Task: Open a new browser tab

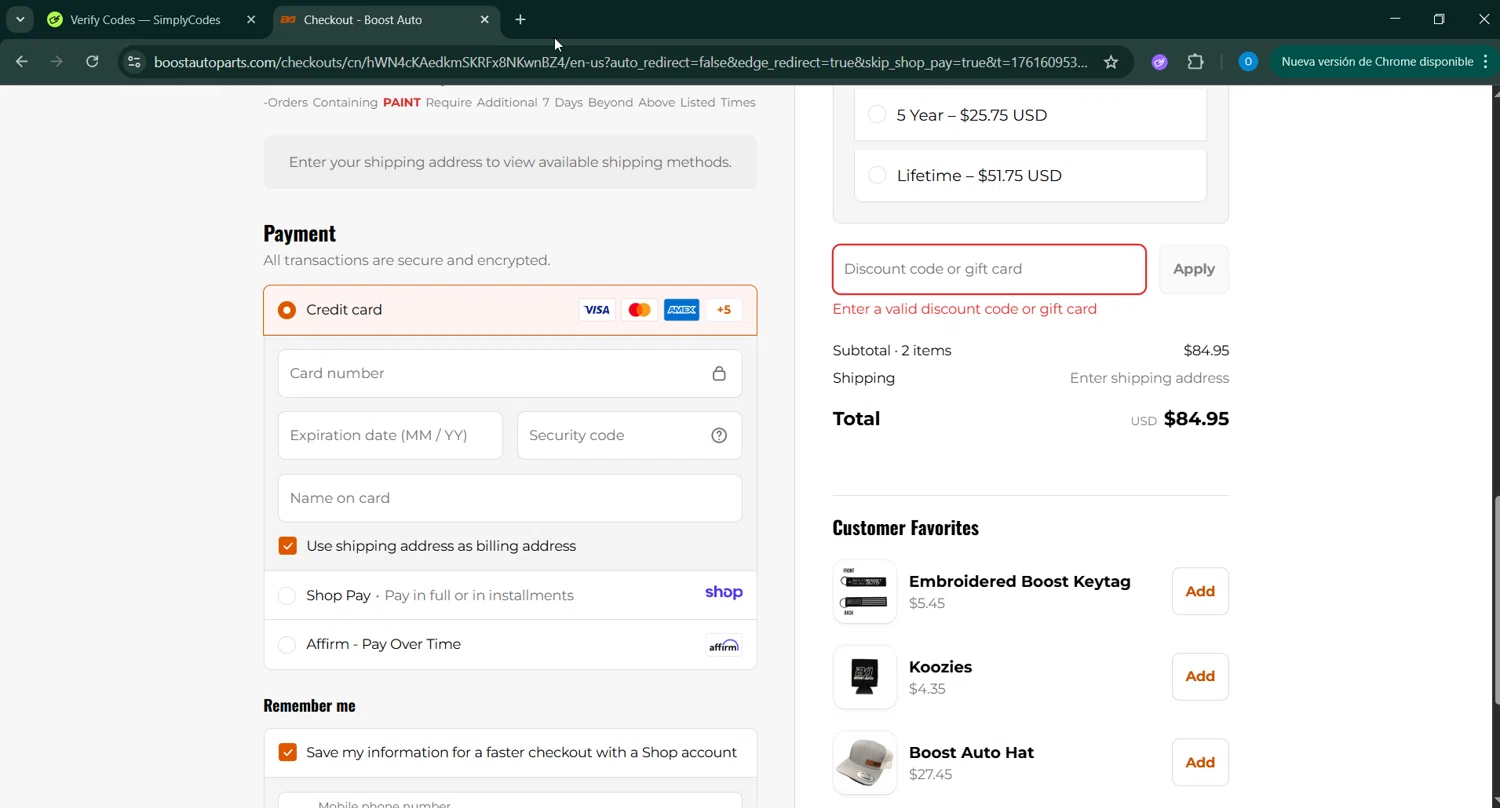Action: pos(520,20)
